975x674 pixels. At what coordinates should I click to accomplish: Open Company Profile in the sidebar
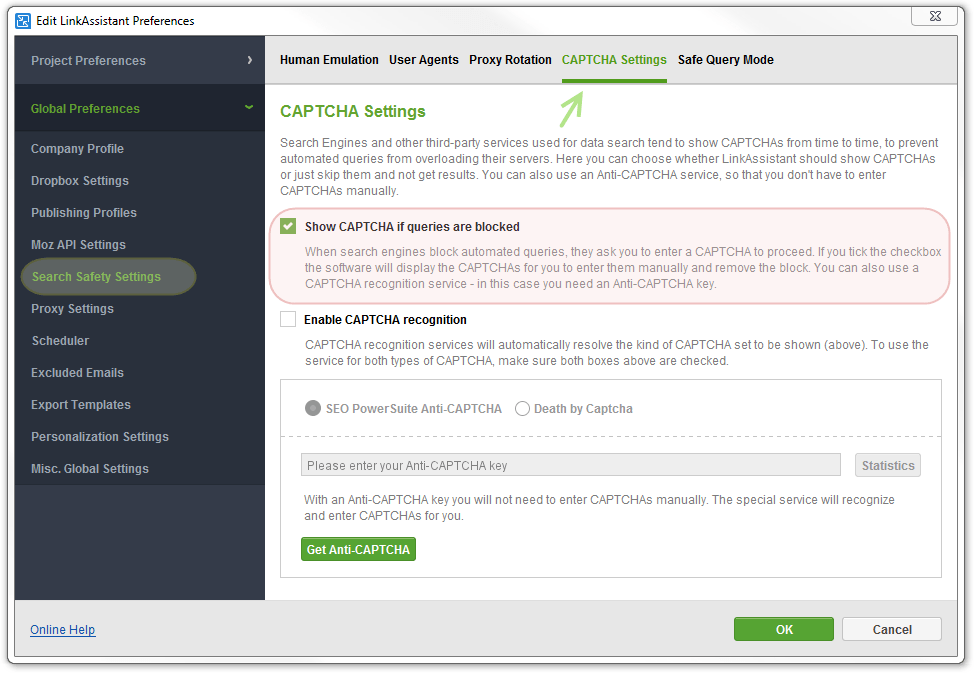77,149
